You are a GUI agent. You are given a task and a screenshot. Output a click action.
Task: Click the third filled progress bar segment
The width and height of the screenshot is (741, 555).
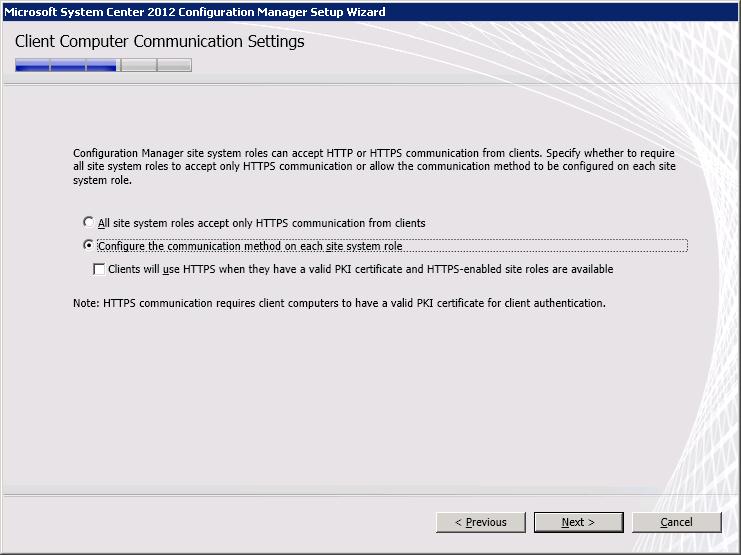102,66
